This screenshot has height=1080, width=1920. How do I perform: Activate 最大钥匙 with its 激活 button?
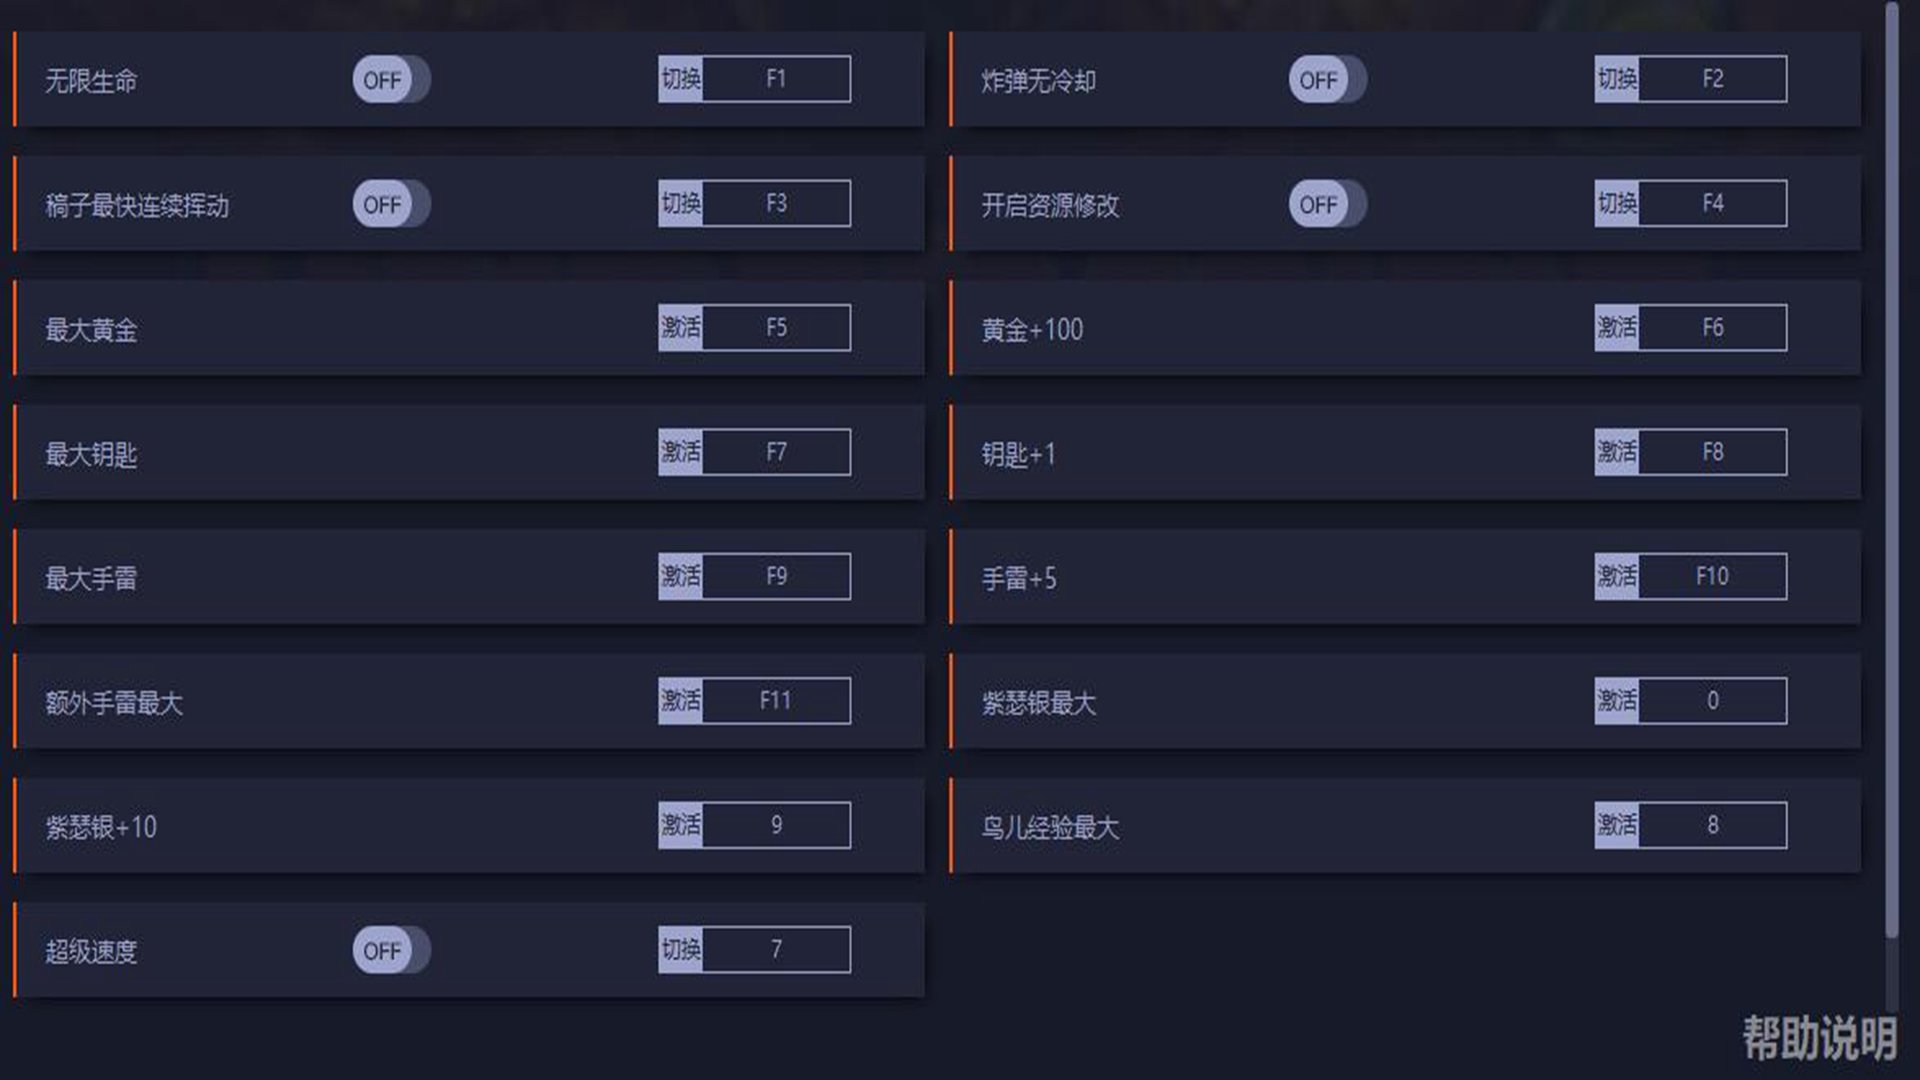pyautogui.click(x=681, y=452)
